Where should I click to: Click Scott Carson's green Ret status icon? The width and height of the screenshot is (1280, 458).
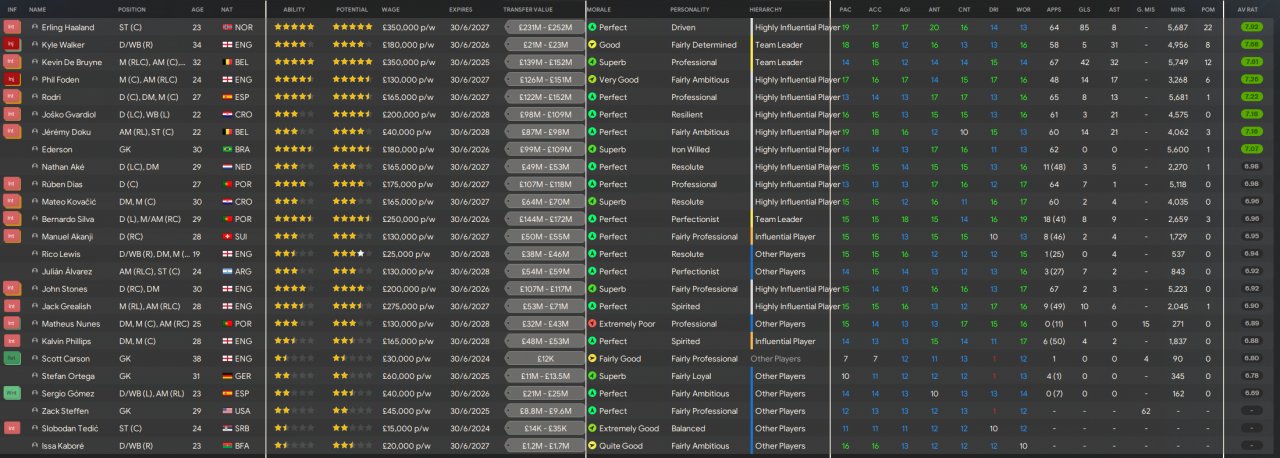[12, 358]
